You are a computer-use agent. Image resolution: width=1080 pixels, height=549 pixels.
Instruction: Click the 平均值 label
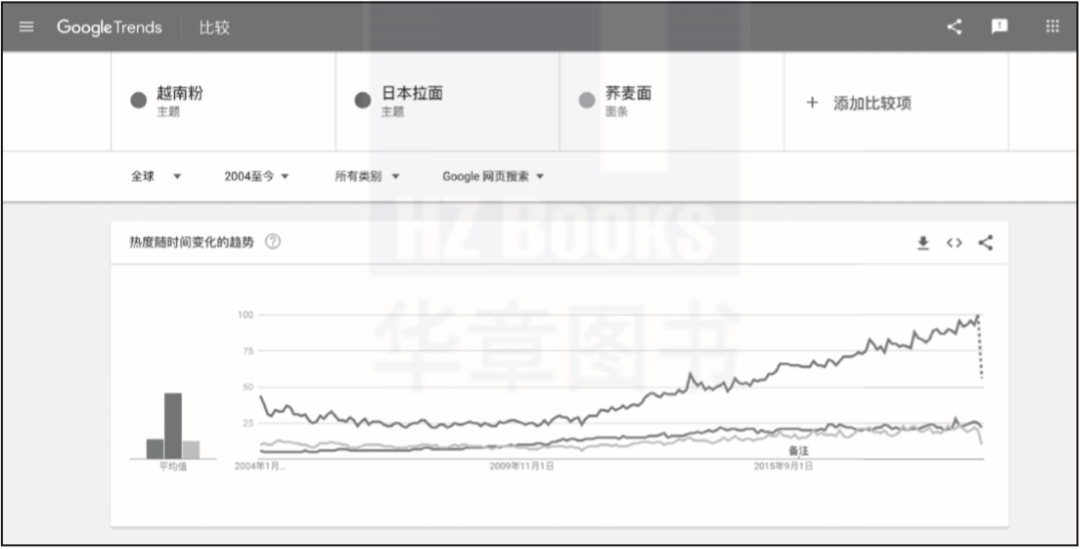coord(173,467)
